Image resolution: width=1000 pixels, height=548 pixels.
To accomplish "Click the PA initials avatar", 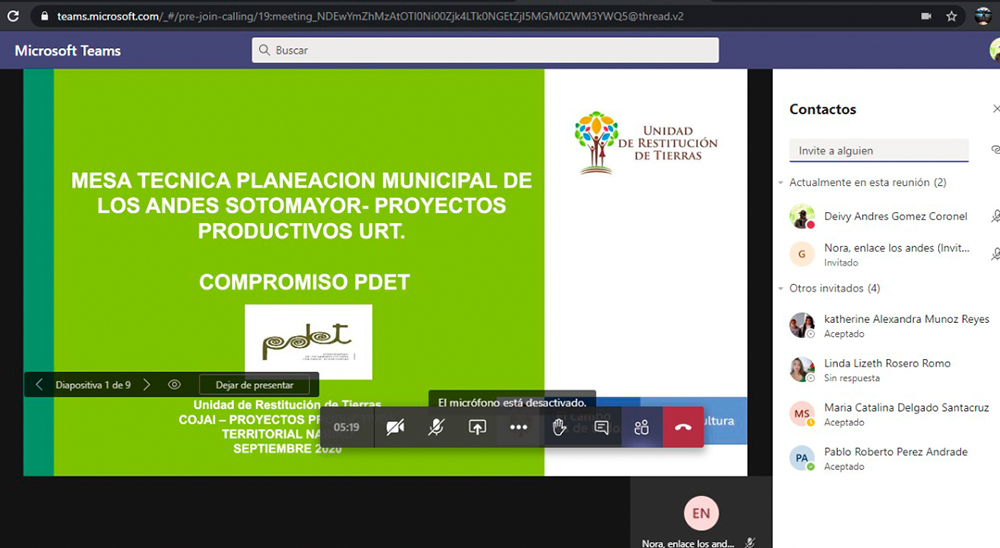I will tap(802, 458).
